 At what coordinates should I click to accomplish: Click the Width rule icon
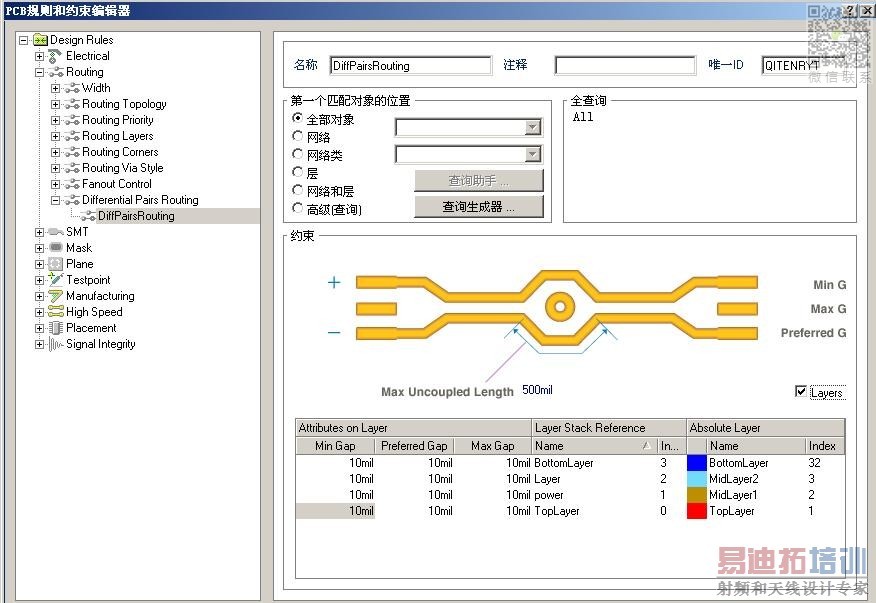[72, 88]
